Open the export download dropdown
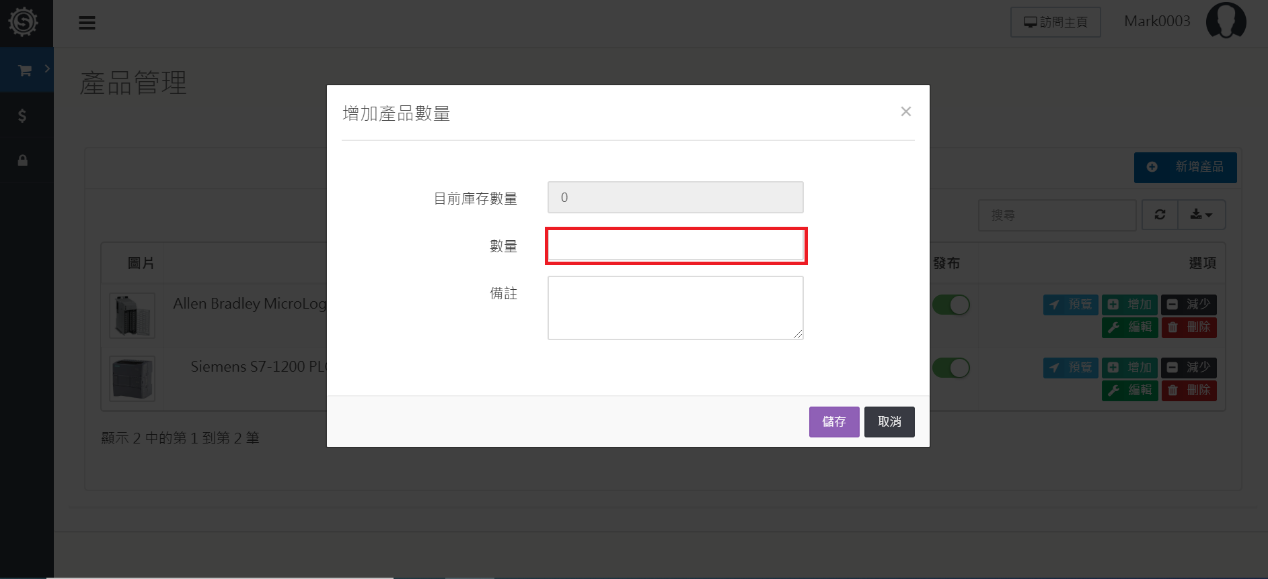This screenshot has width=1268, height=579. click(x=1201, y=215)
